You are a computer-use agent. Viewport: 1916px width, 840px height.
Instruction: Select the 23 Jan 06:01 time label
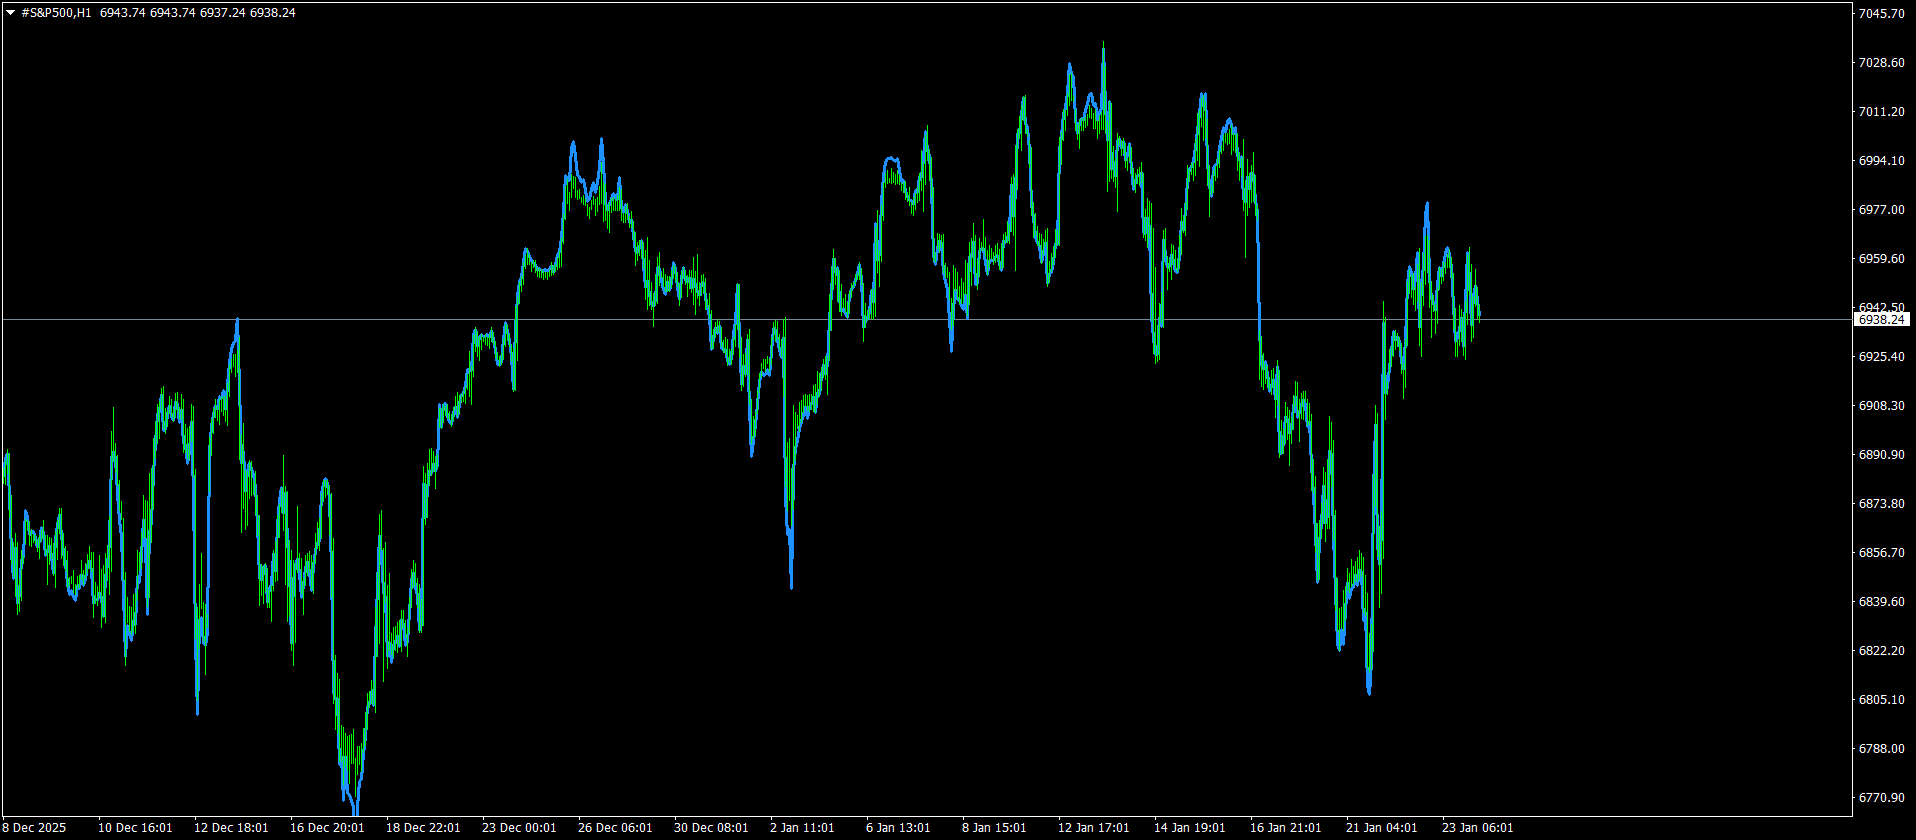click(x=1478, y=828)
